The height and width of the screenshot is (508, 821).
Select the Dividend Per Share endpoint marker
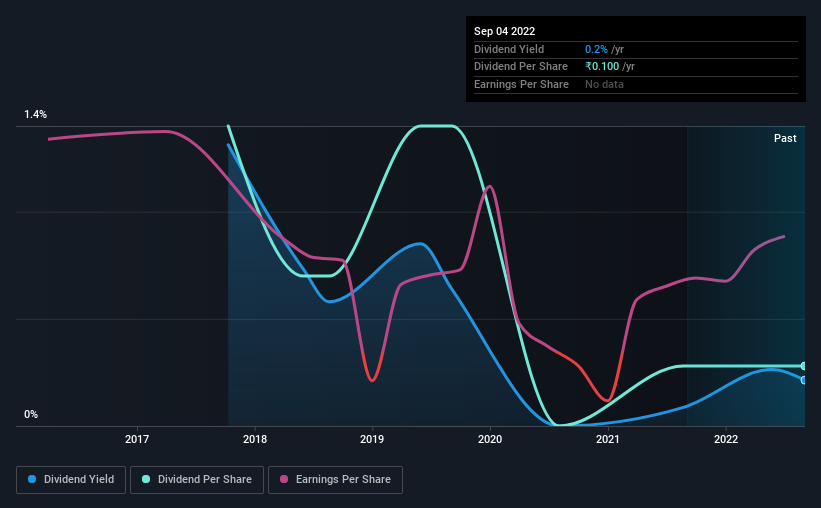[x=803, y=366]
